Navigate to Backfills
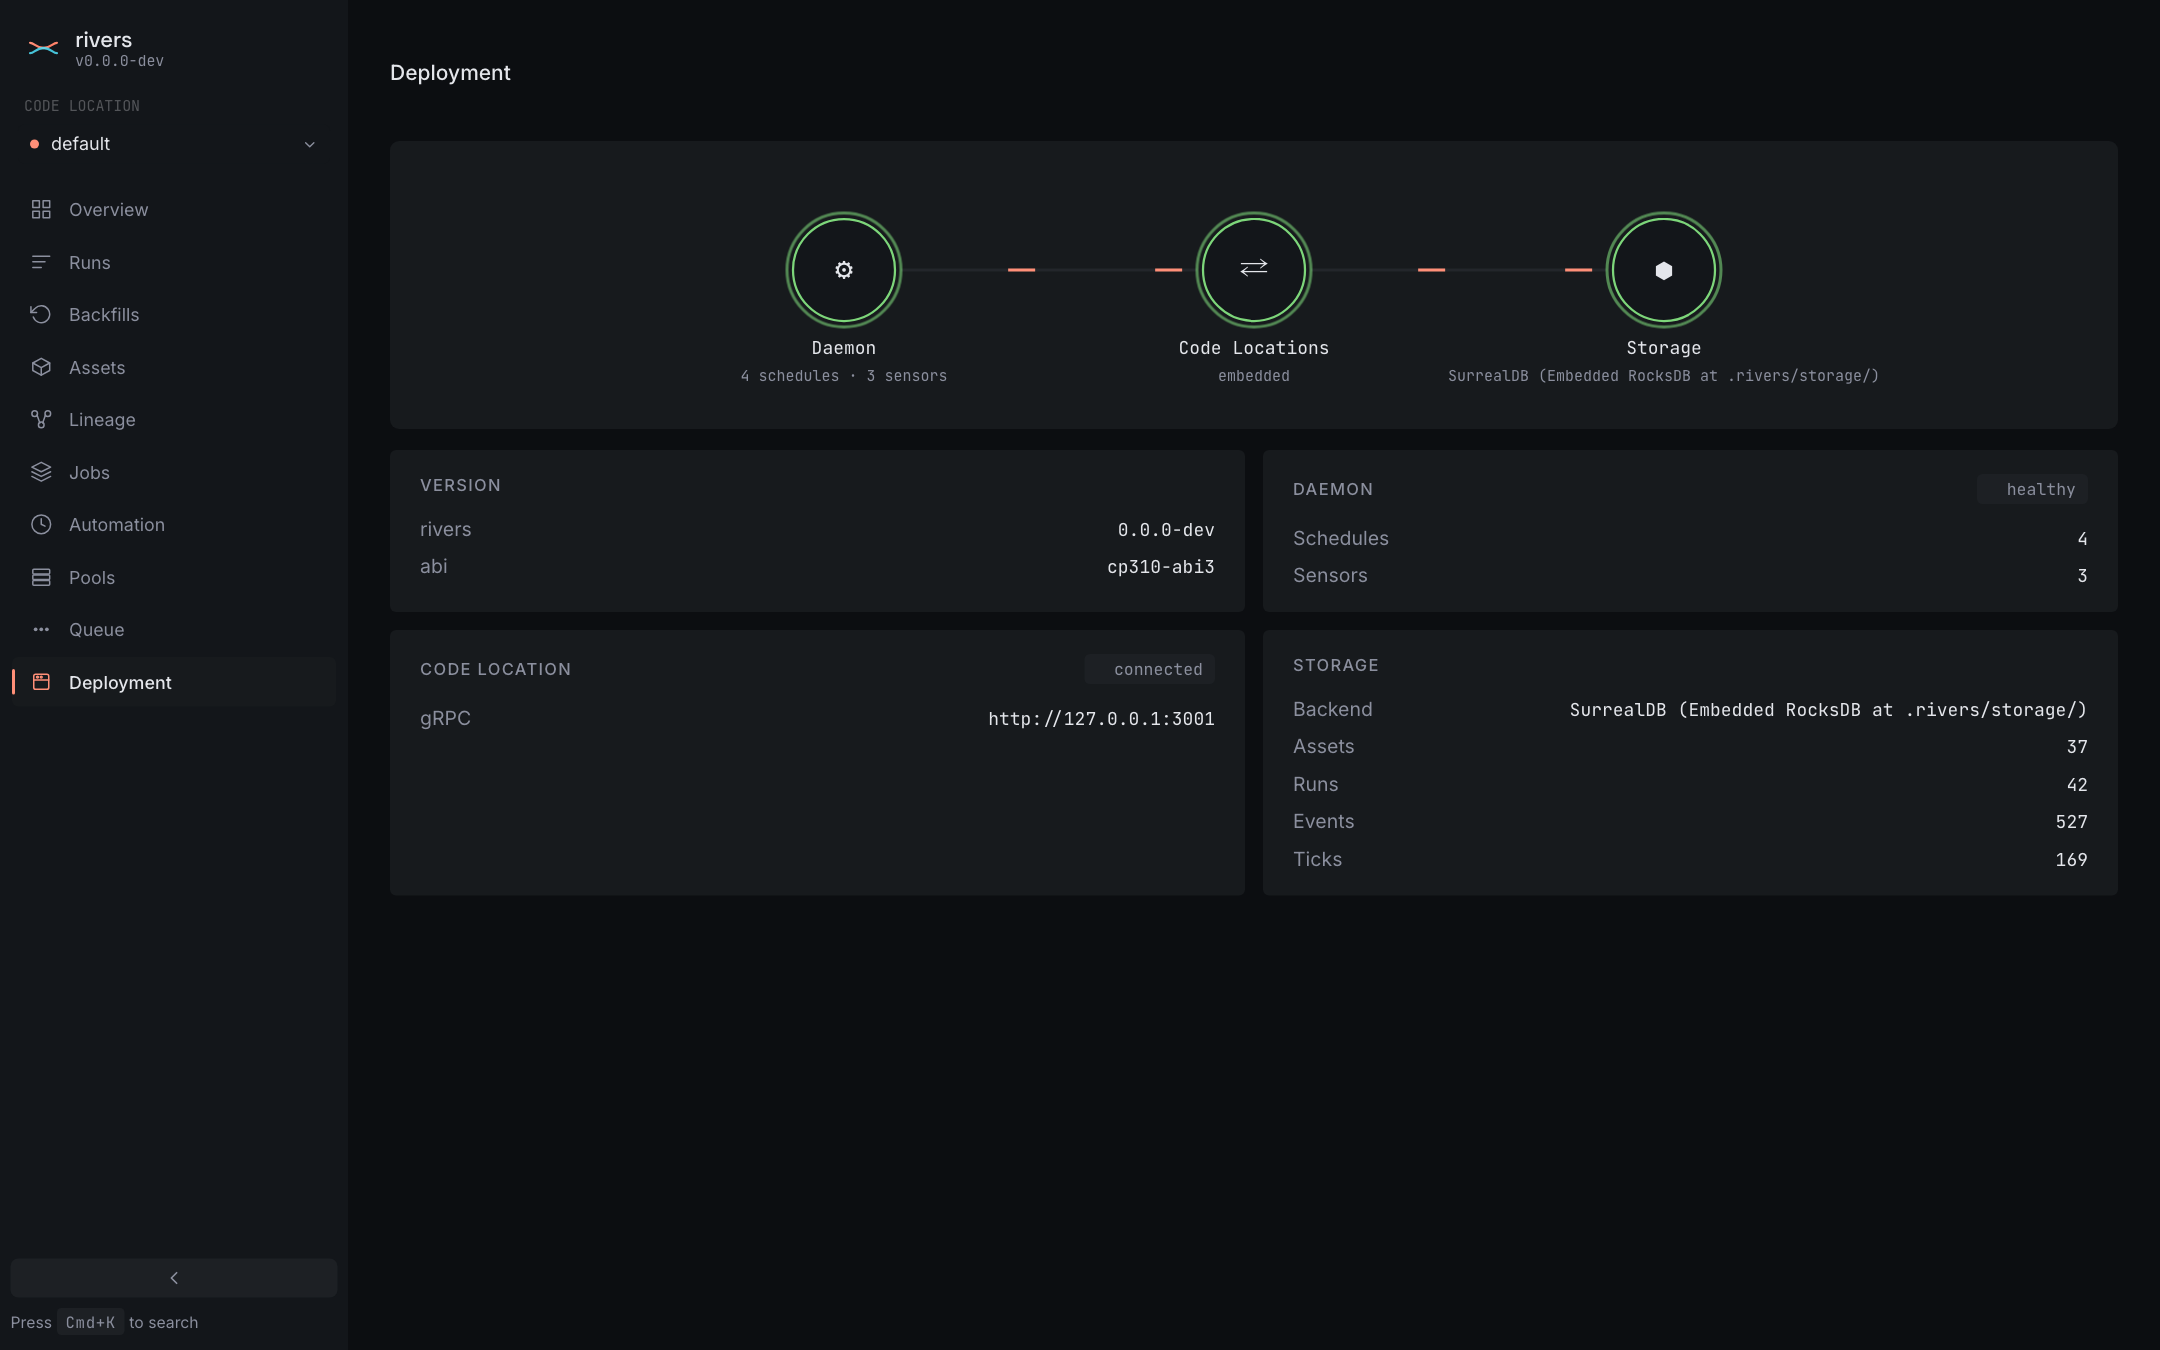The width and height of the screenshot is (2160, 1350). click(x=173, y=314)
